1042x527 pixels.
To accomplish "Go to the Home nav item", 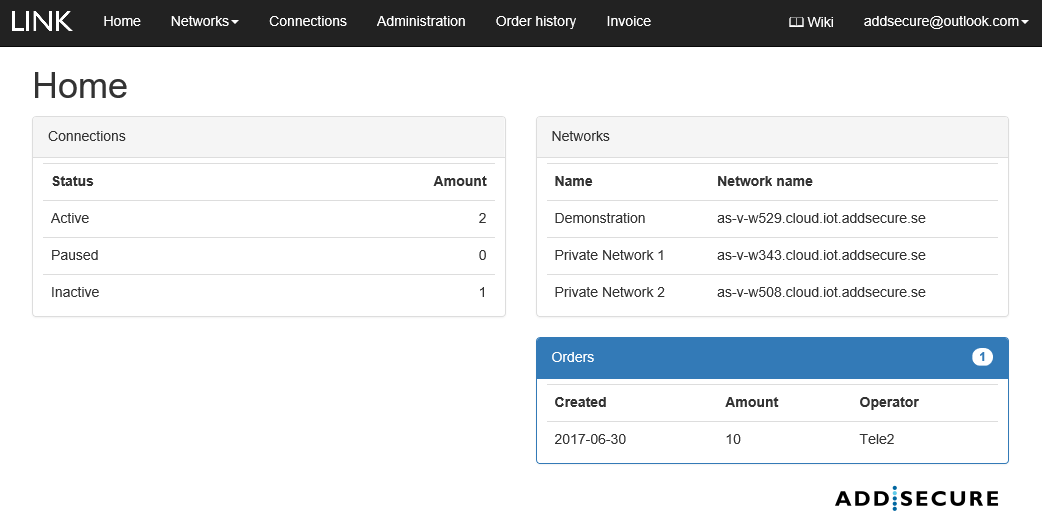I will pyautogui.click(x=122, y=21).
